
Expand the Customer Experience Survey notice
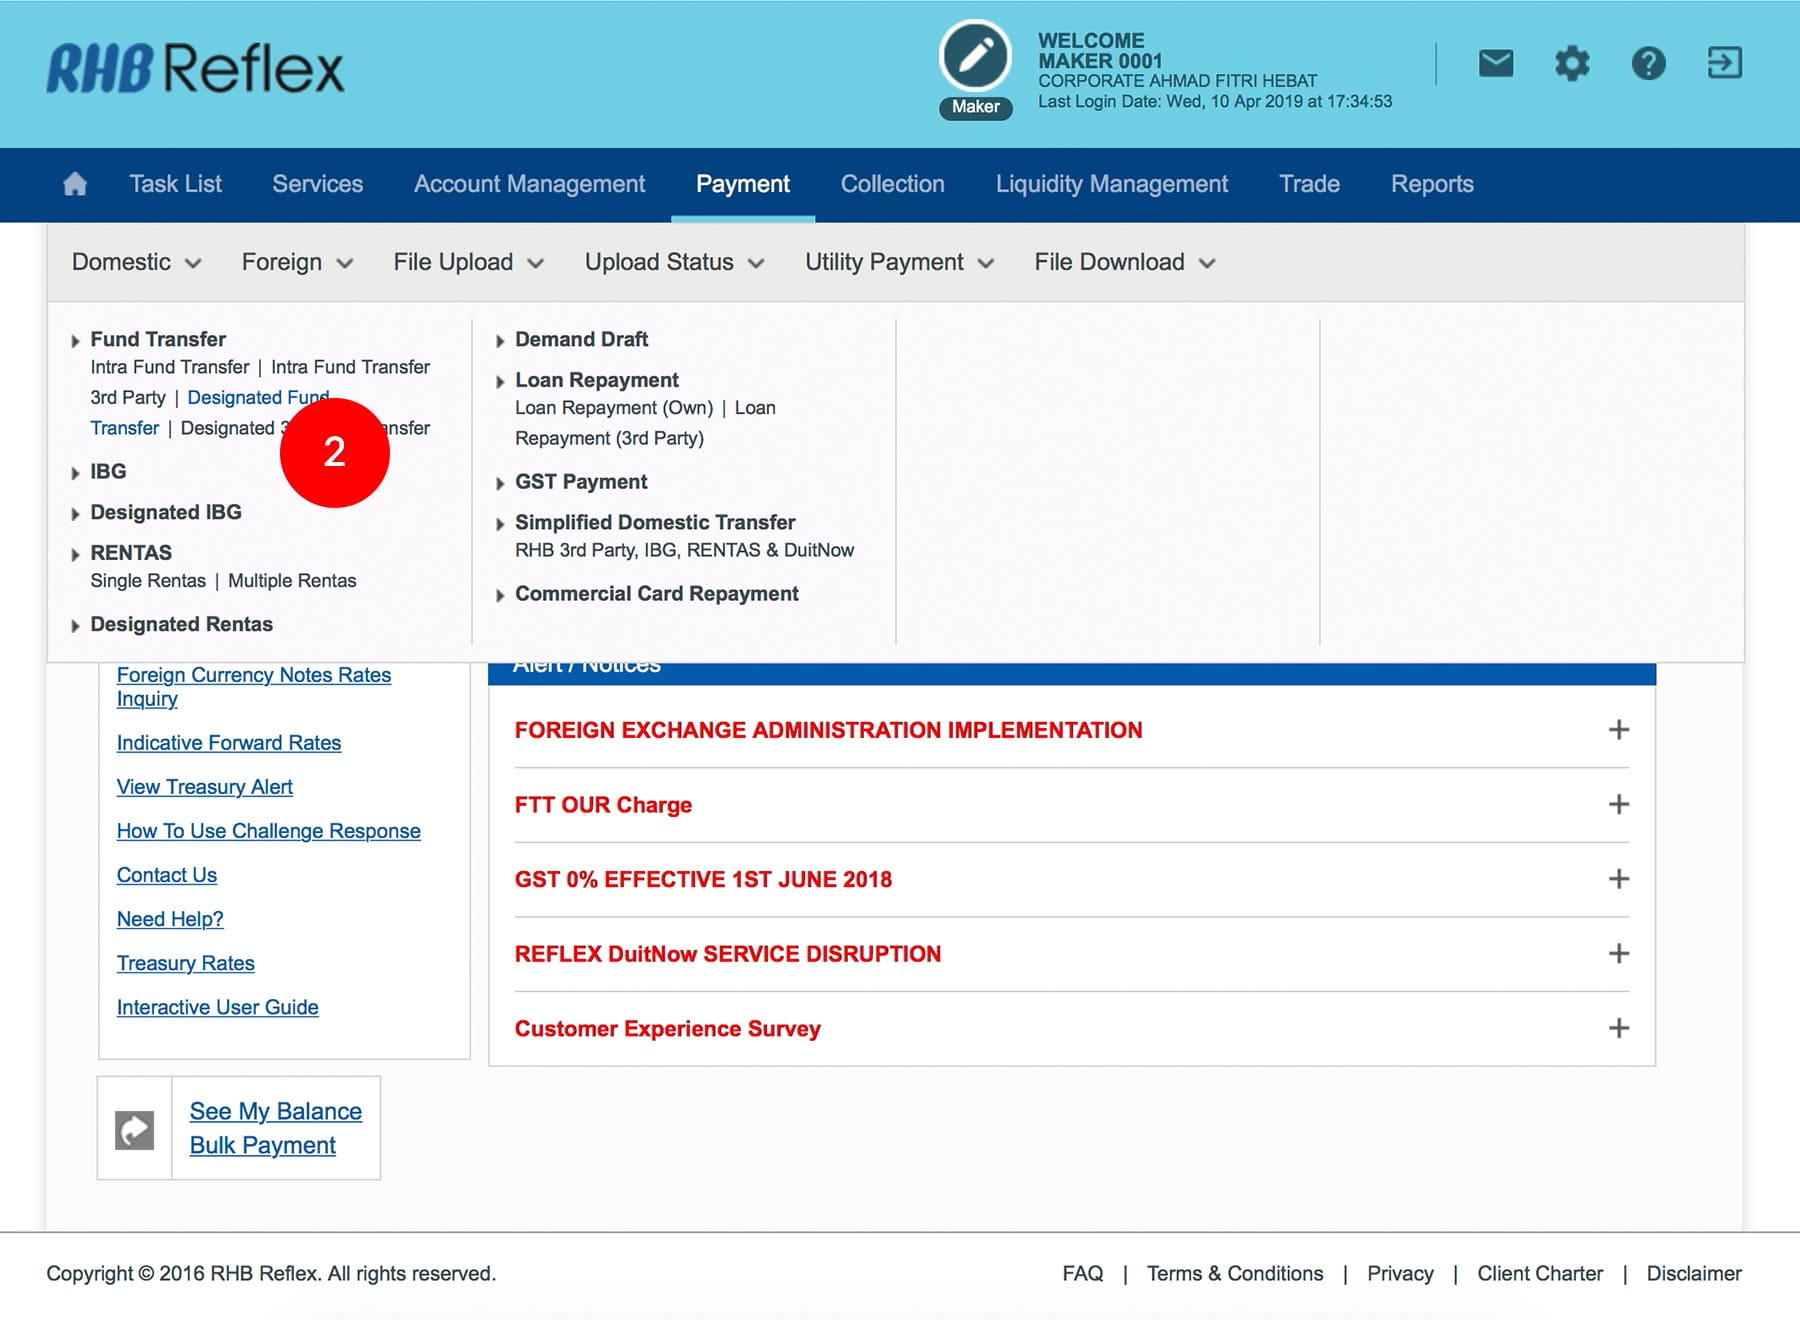pyautogui.click(x=1618, y=1028)
